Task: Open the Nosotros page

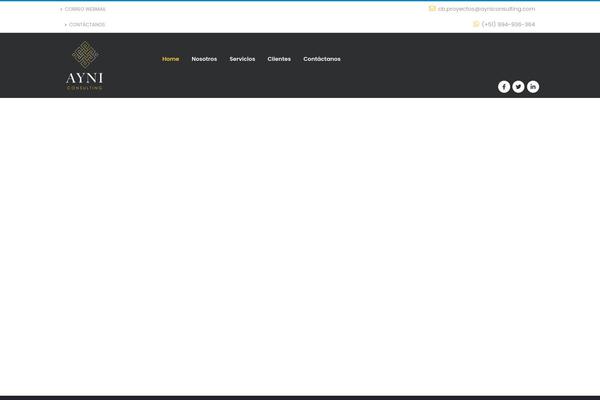Action: [204, 59]
